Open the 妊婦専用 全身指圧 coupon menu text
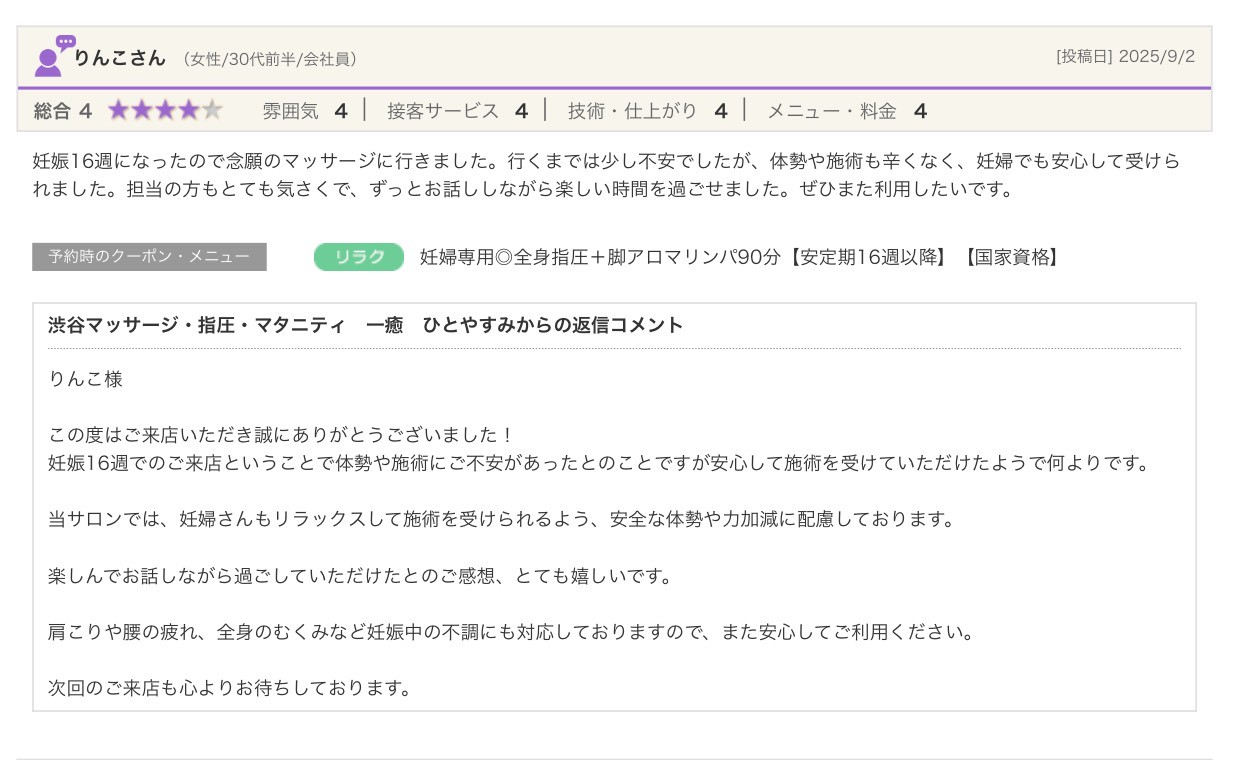 (738, 257)
